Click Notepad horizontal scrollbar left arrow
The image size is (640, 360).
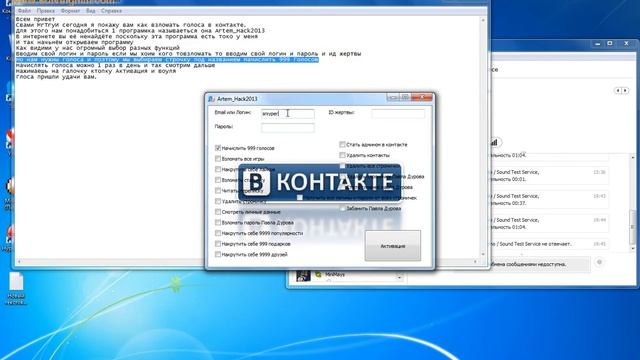point(19,262)
